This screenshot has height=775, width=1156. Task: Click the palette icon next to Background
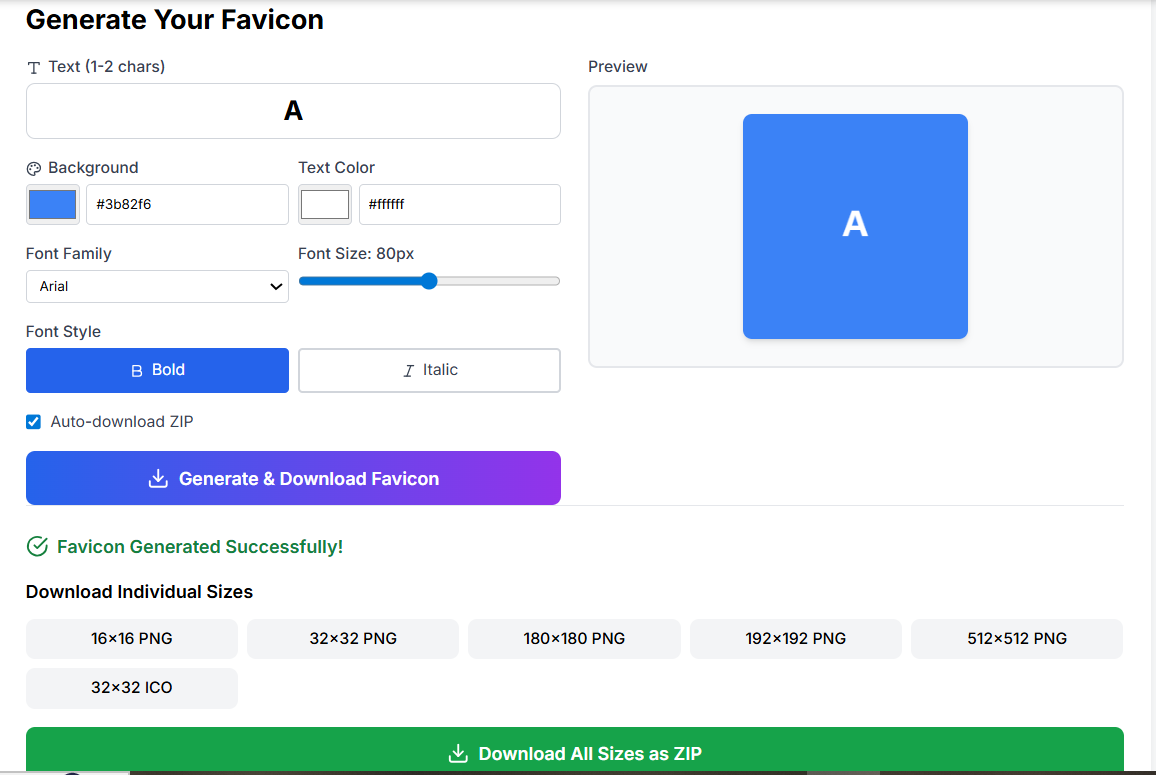34,168
